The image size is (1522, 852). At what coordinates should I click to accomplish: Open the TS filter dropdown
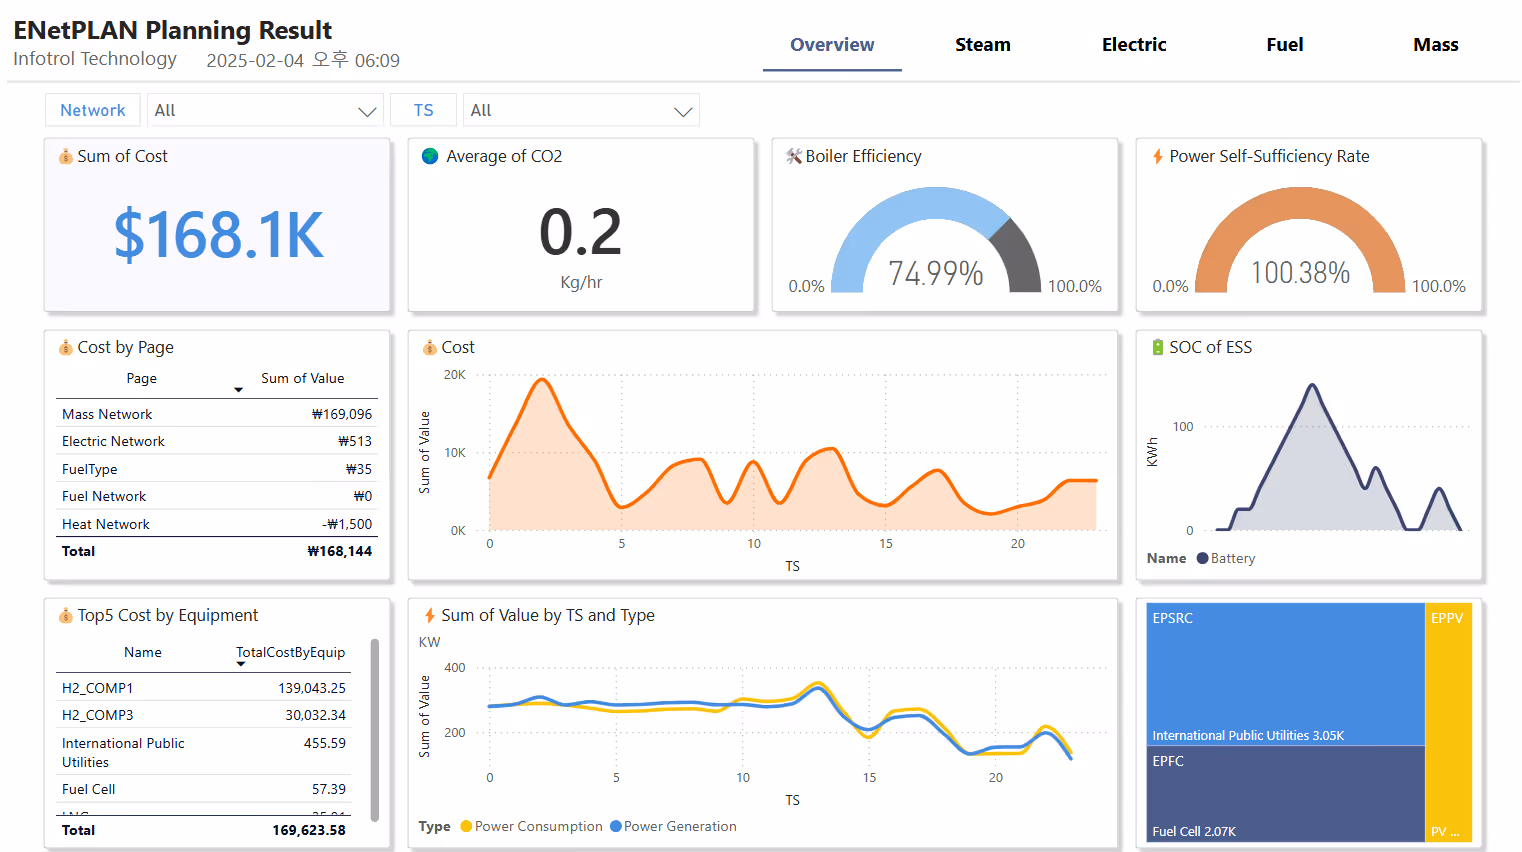pyautogui.click(x=581, y=110)
